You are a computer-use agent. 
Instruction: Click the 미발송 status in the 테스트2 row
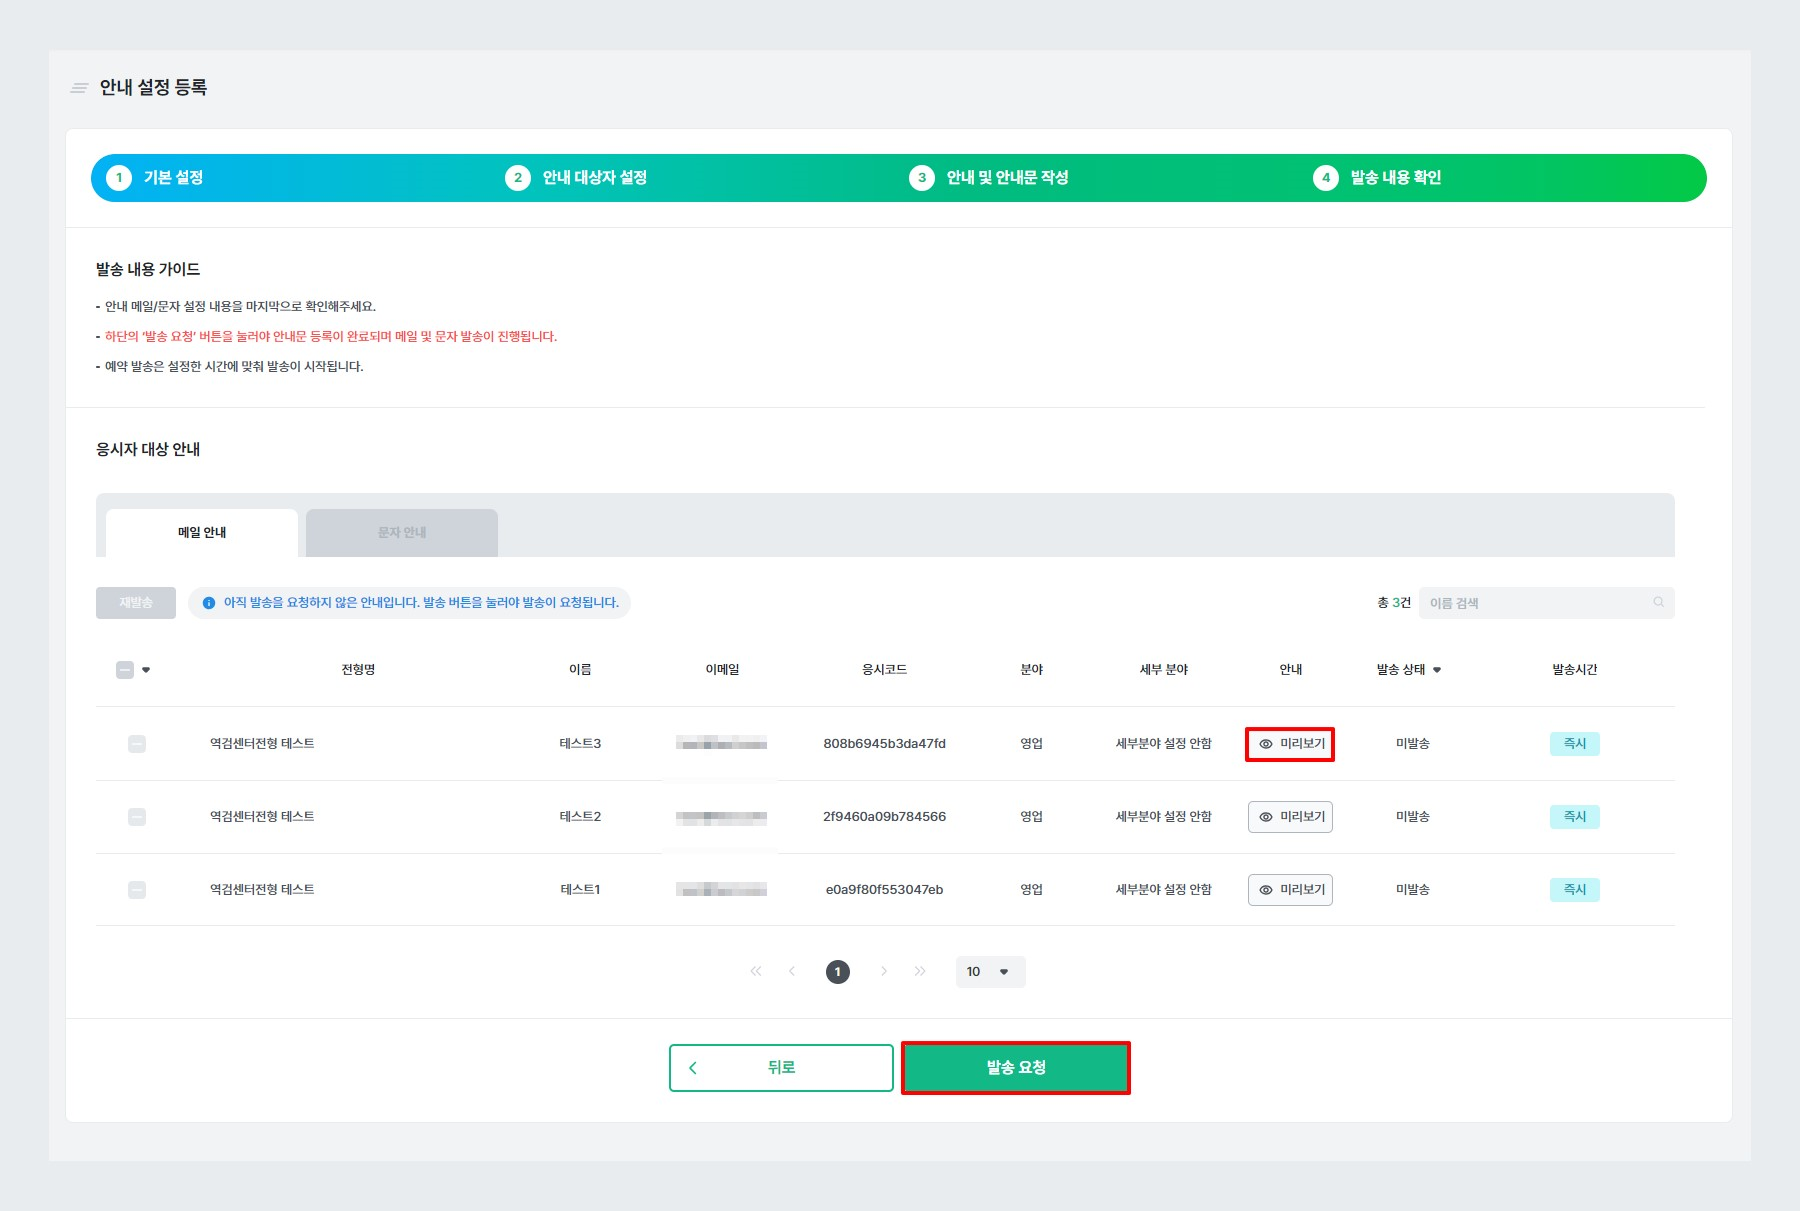(x=1413, y=817)
